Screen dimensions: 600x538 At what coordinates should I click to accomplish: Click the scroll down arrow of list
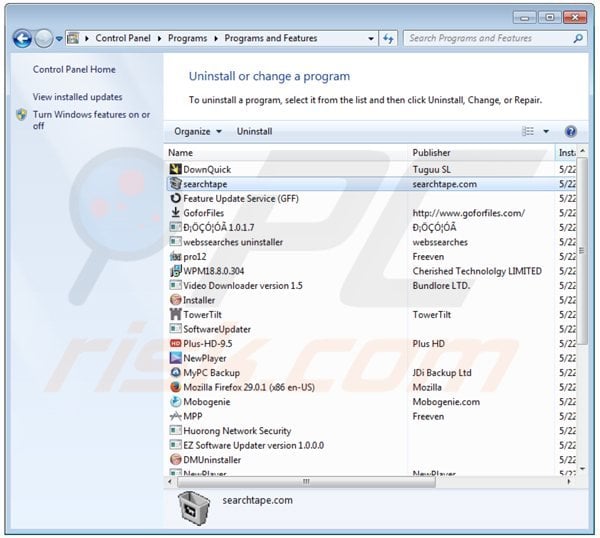point(582,469)
